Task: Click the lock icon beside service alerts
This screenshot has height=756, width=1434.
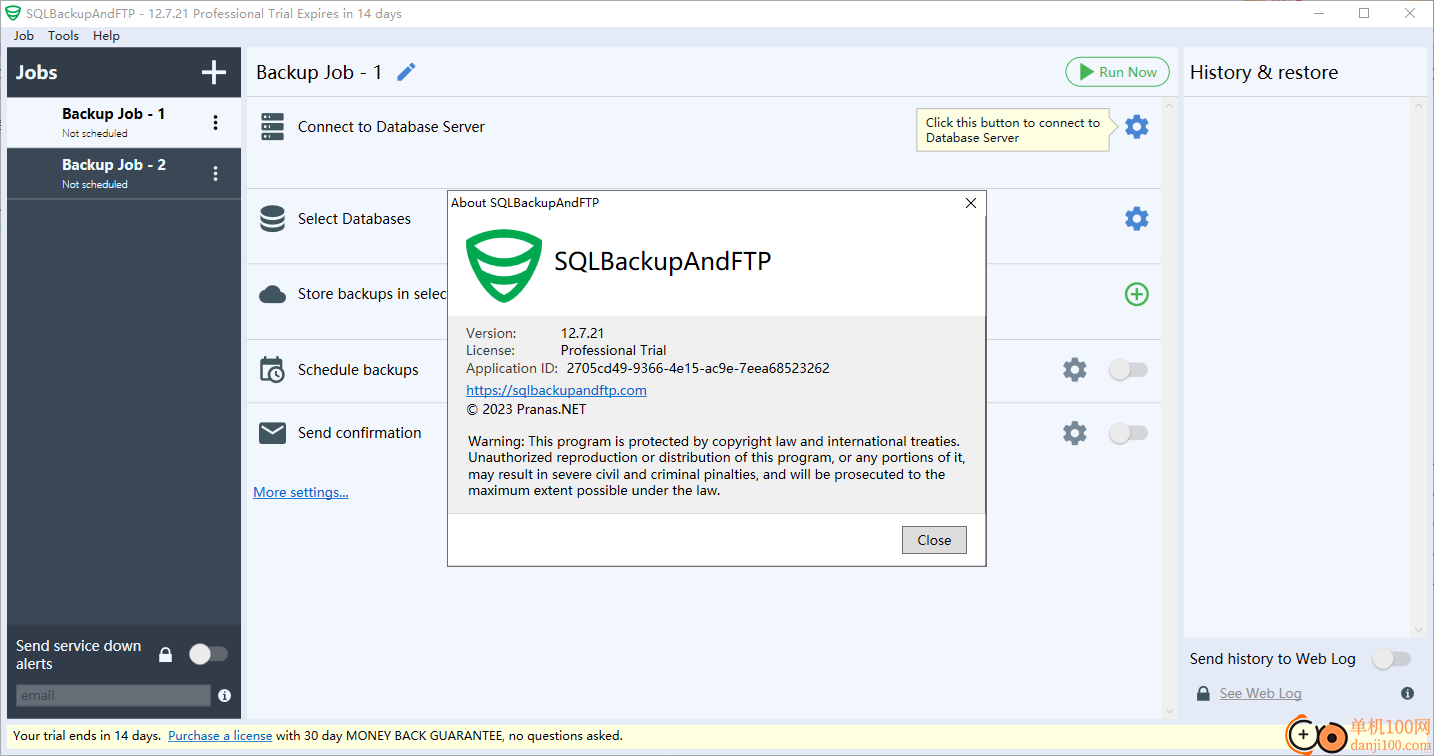Action: pos(166,655)
